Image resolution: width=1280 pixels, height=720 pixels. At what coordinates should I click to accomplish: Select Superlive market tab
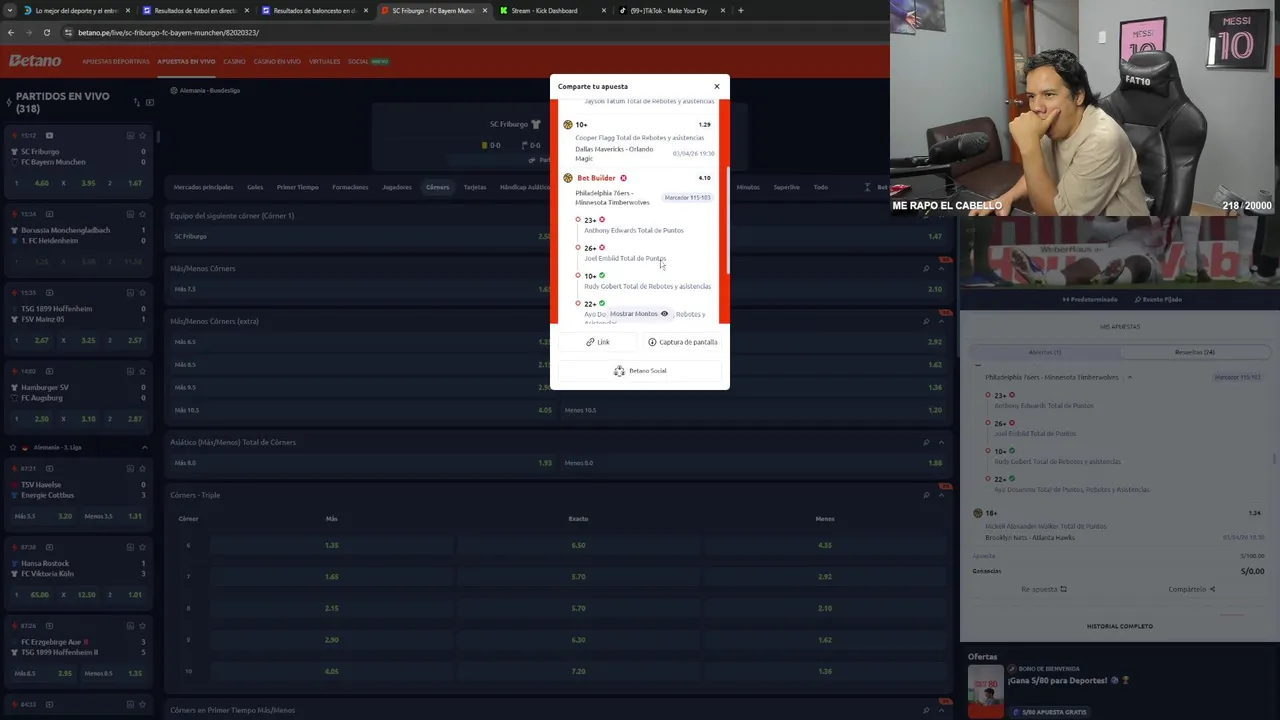coord(787,187)
